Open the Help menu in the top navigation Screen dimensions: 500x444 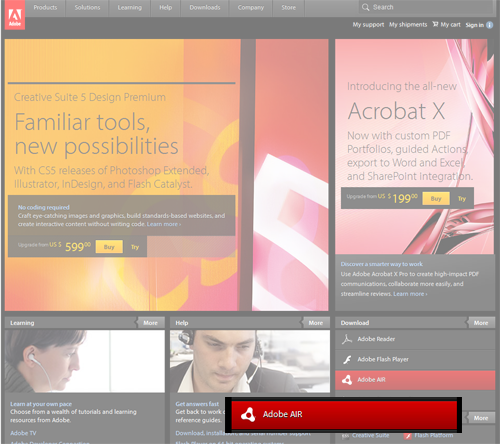[x=166, y=7]
